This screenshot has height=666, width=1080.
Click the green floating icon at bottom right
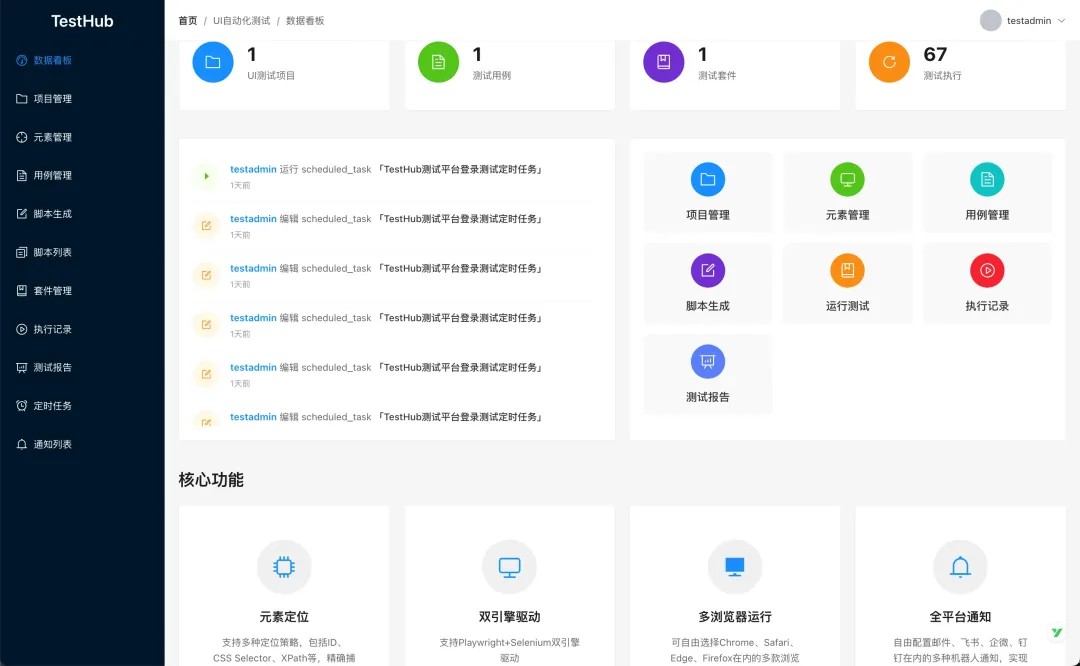click(1057, 632)
